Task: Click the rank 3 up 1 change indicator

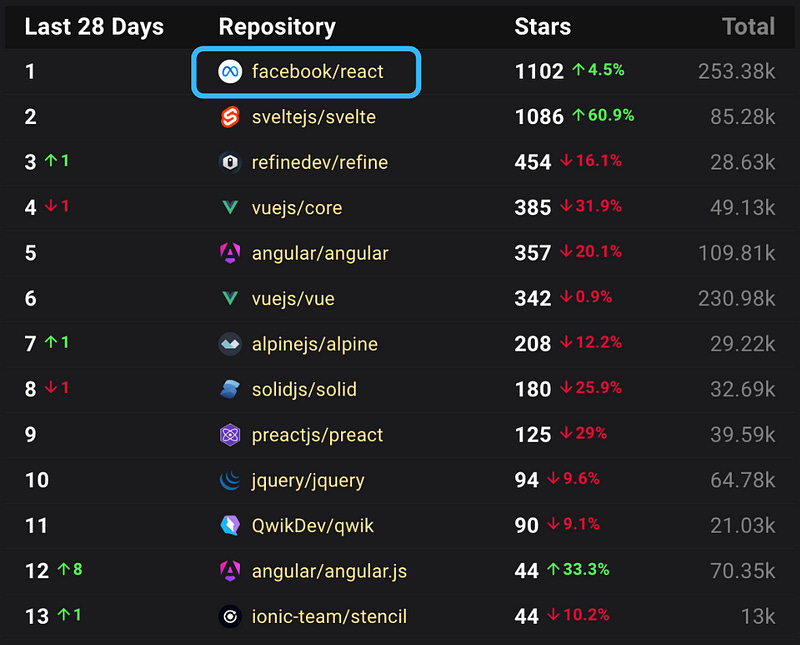Action: pos(57,161)
